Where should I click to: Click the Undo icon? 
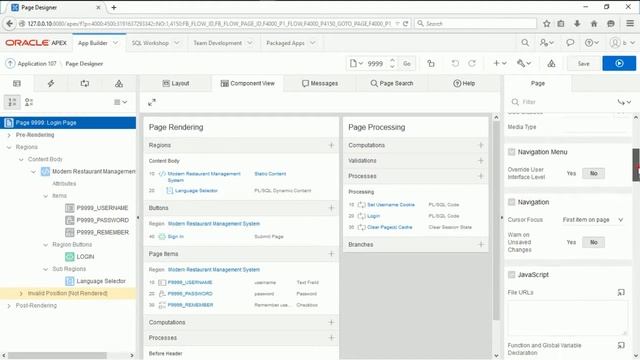455,63
